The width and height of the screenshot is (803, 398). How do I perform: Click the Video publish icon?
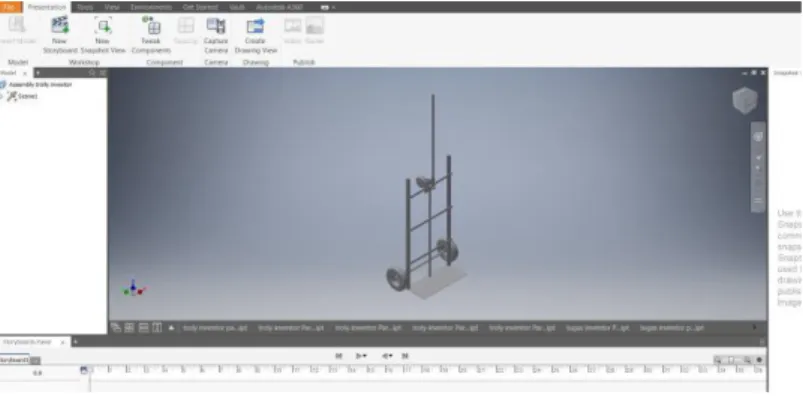pyautogui.click(x=293, y=26)
